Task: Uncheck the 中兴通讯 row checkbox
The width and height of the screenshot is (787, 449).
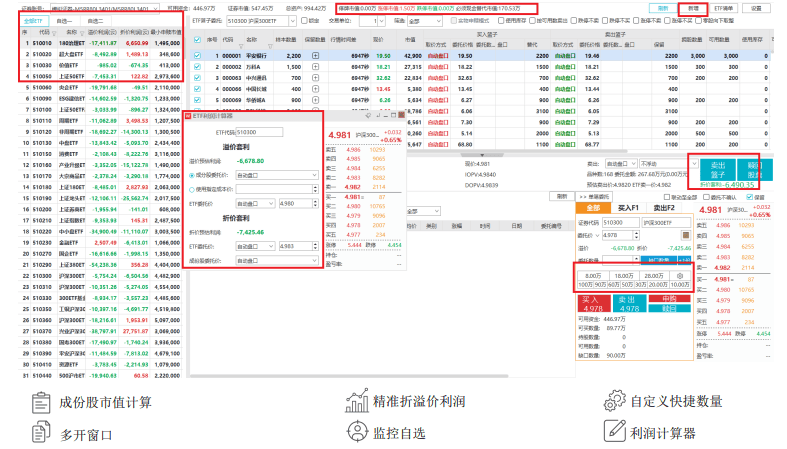Action: tap(197, 78)
